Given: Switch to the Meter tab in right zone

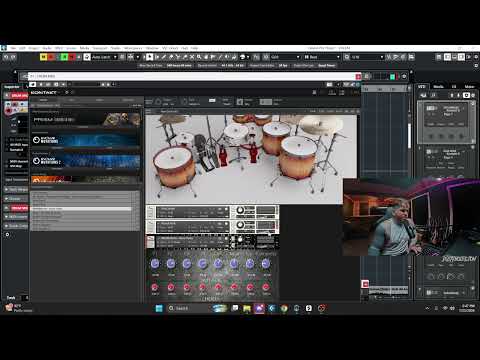Looking at the screenshot, I should (x=469, y=86).
